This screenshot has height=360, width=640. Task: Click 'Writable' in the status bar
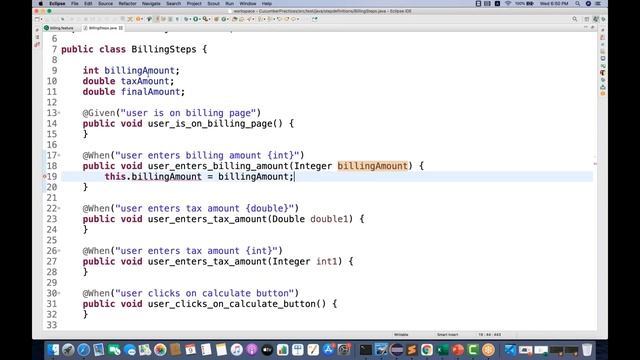[401, 335]
